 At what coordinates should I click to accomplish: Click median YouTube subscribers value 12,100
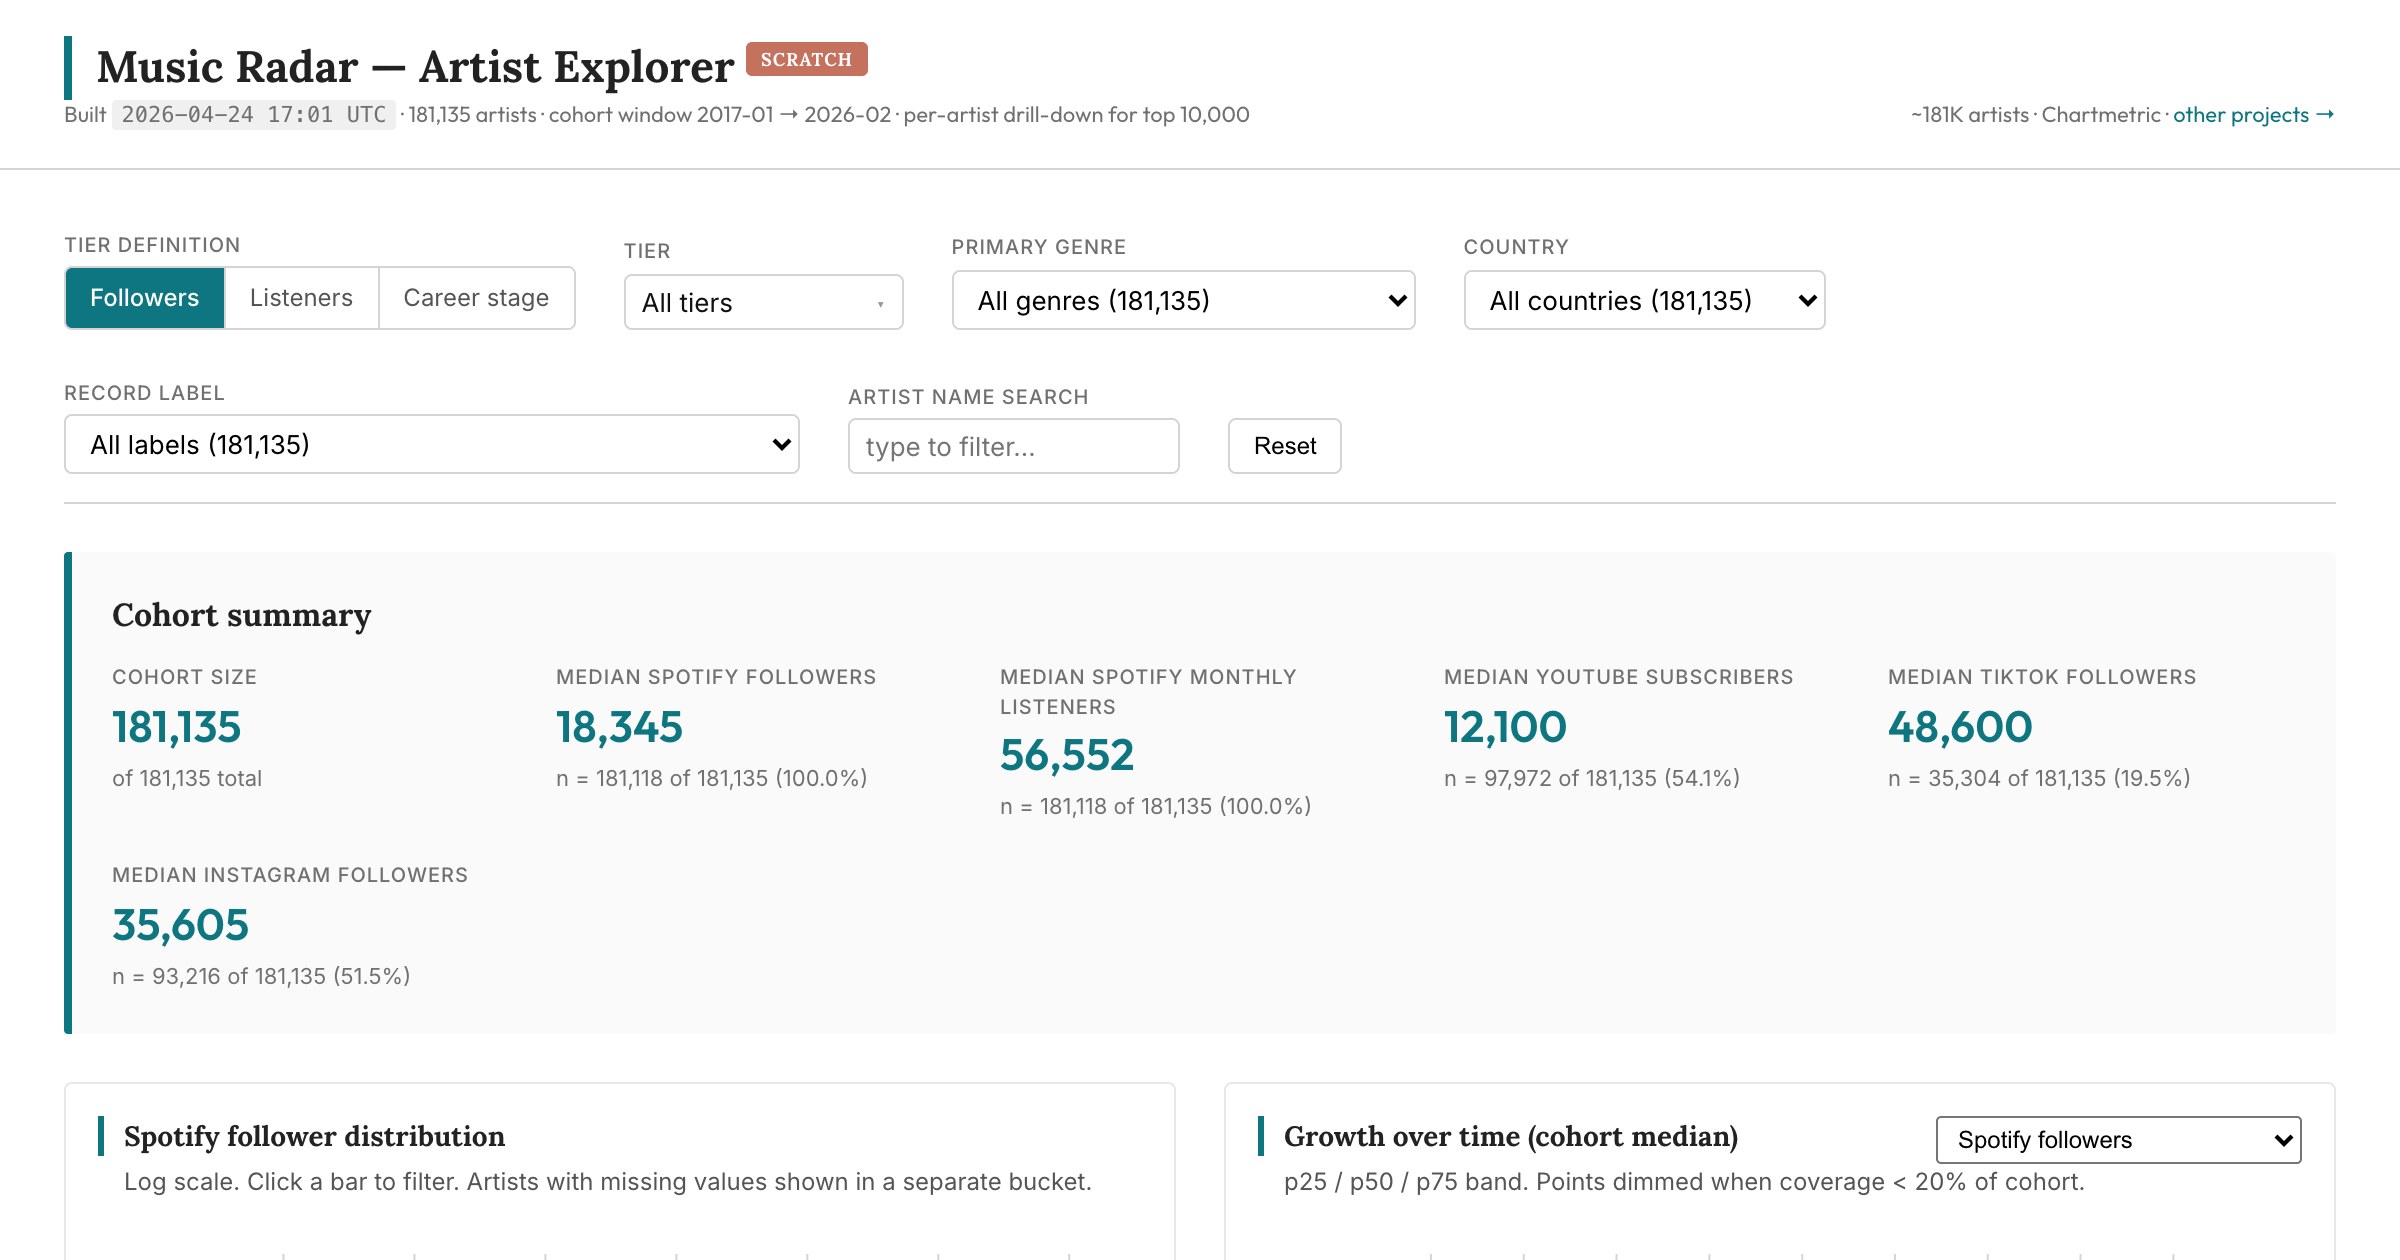tap(1505, 727)
